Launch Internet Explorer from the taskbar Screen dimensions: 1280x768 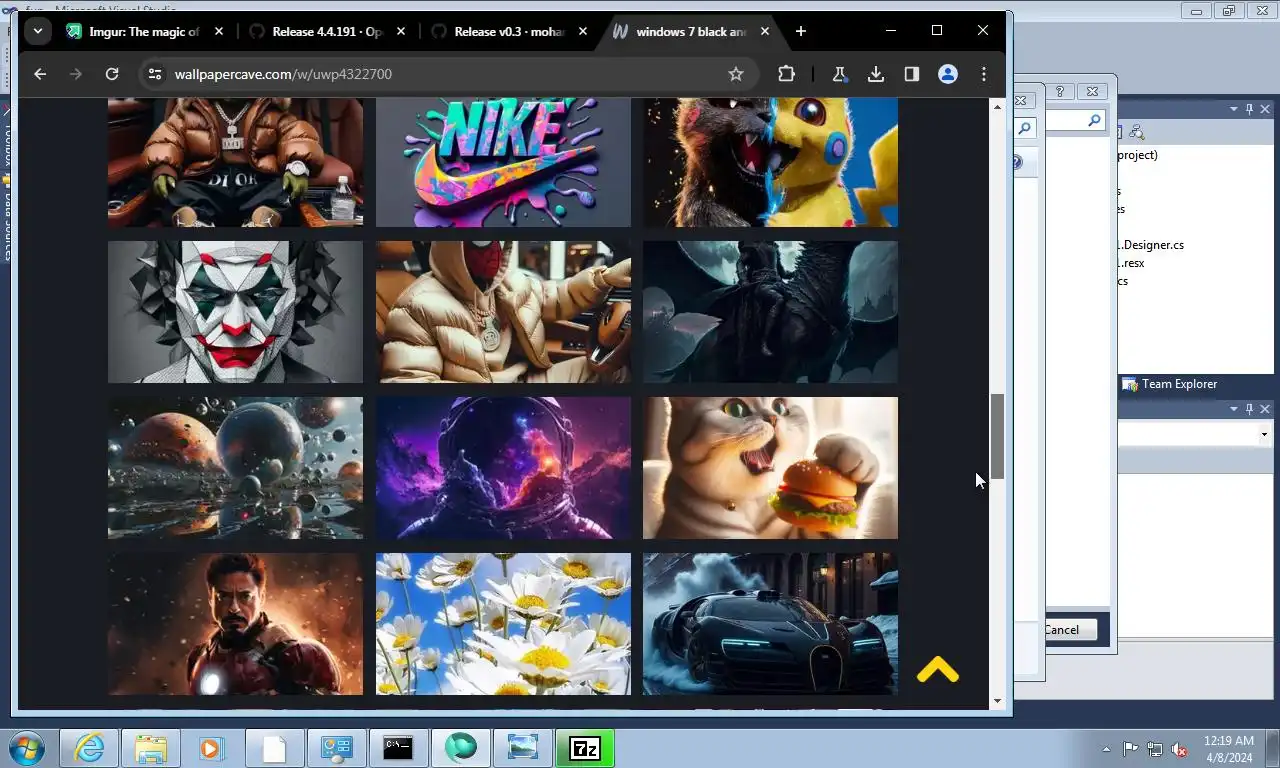coord(89,748)
